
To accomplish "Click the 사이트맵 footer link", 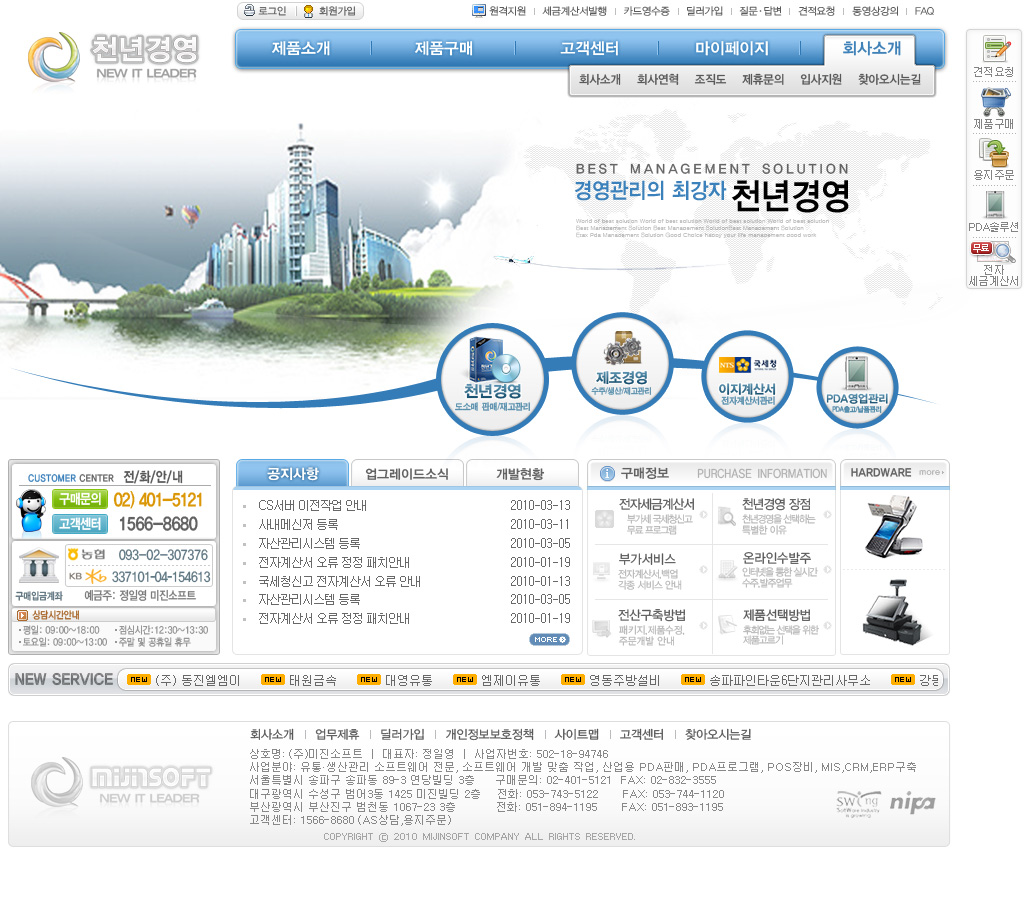I will pos(577,734).
